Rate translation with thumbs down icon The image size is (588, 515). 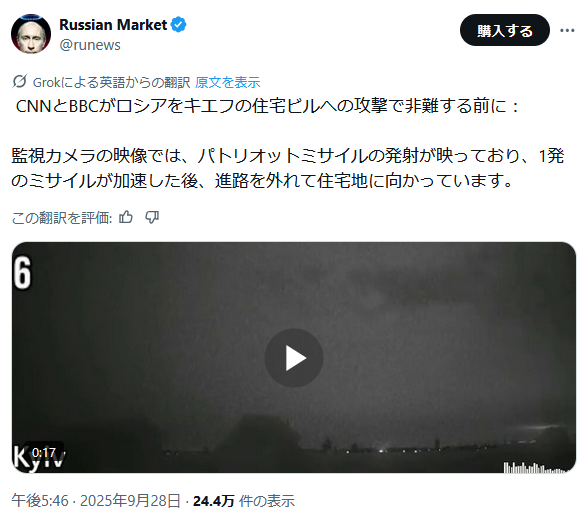[x=152, y=217]
